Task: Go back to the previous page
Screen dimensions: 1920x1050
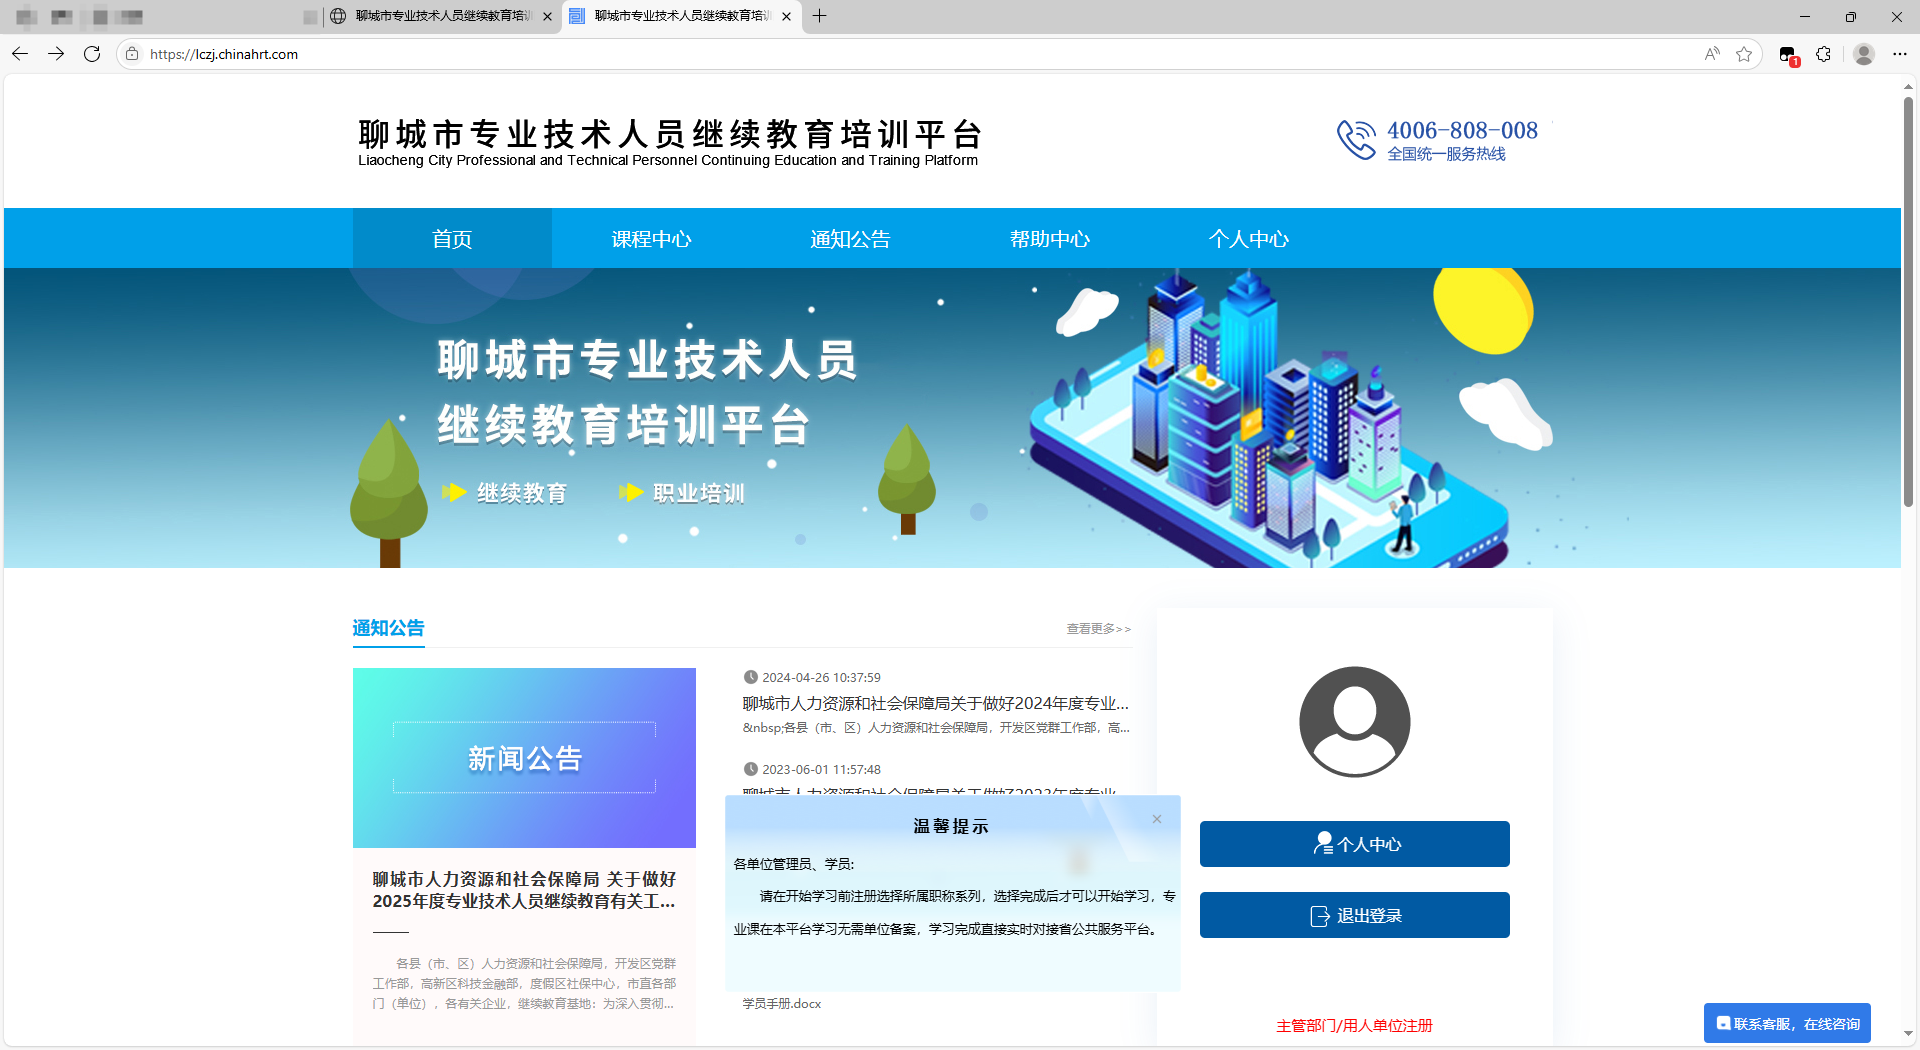Action: [20, 54]
